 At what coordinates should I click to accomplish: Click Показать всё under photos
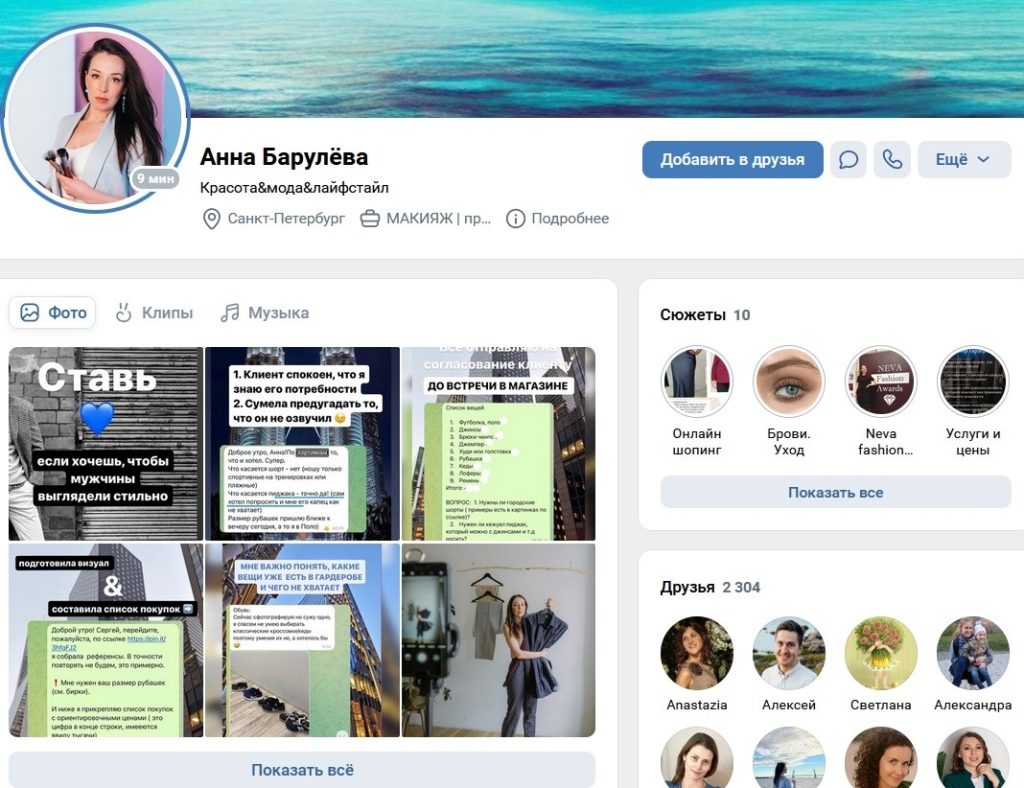(x=302, y=770)
